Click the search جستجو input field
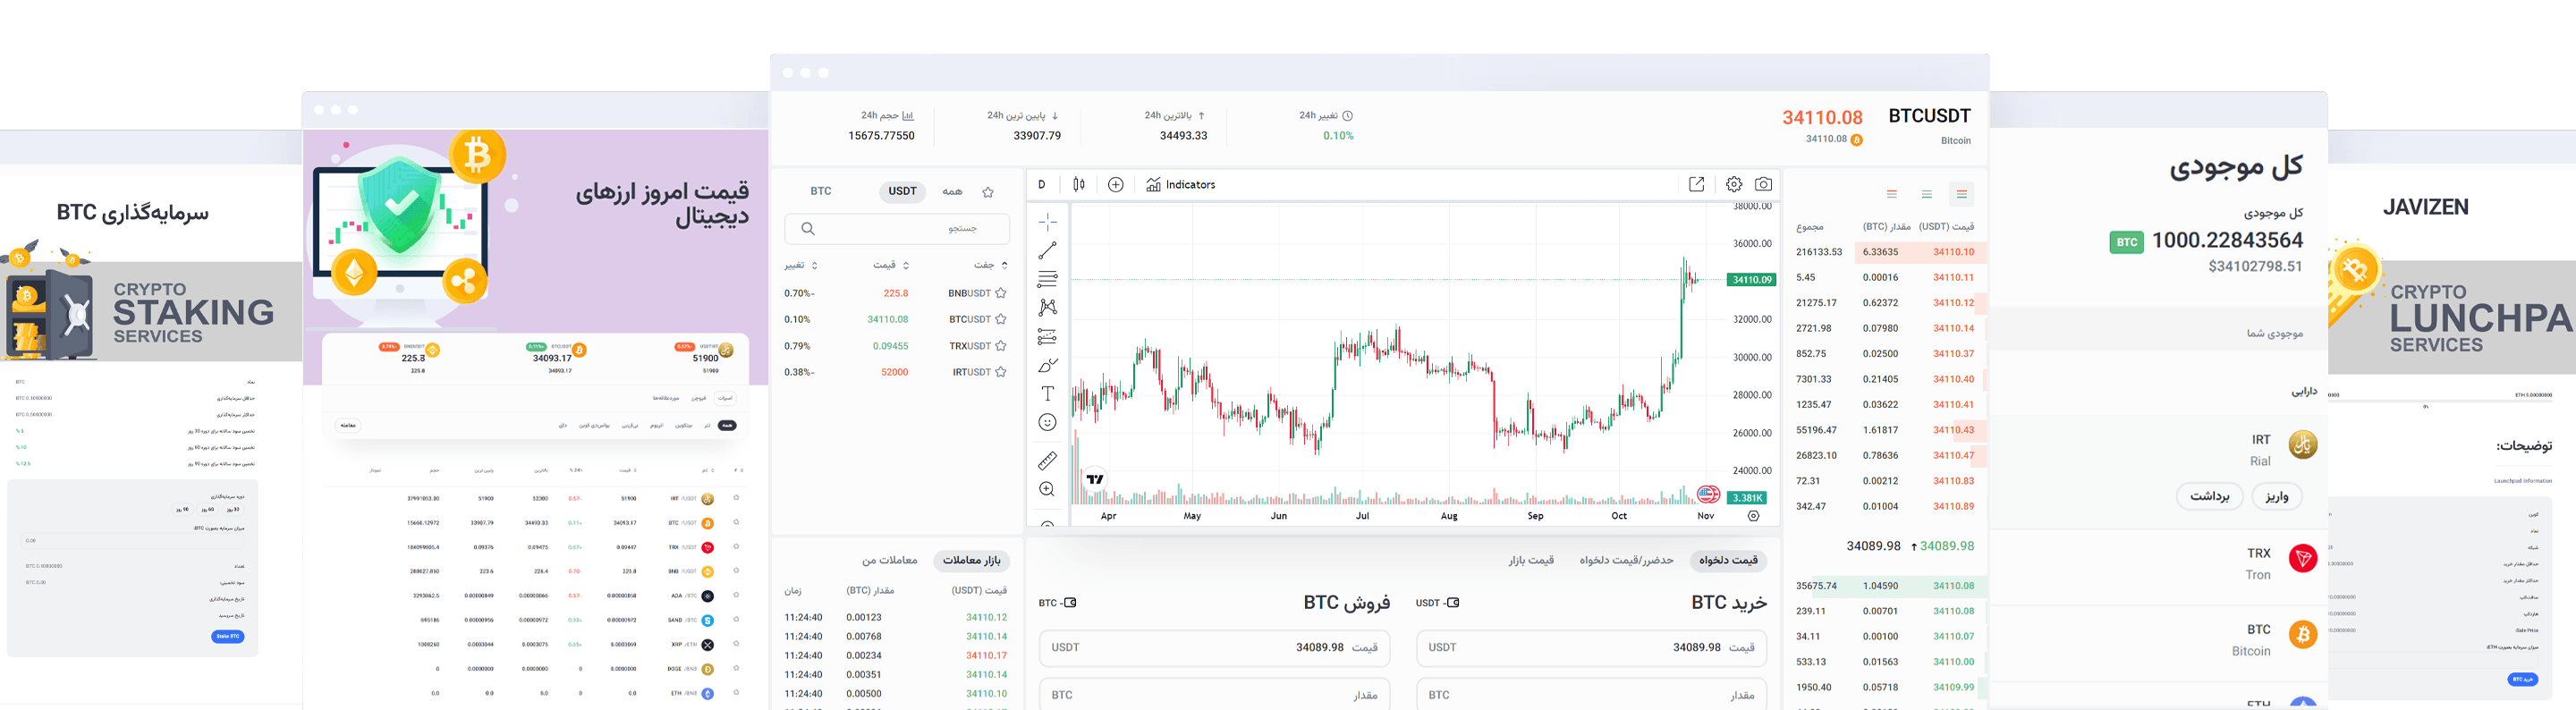The height and width of the screenshot is (710, 2576). [x=897, y=229]
